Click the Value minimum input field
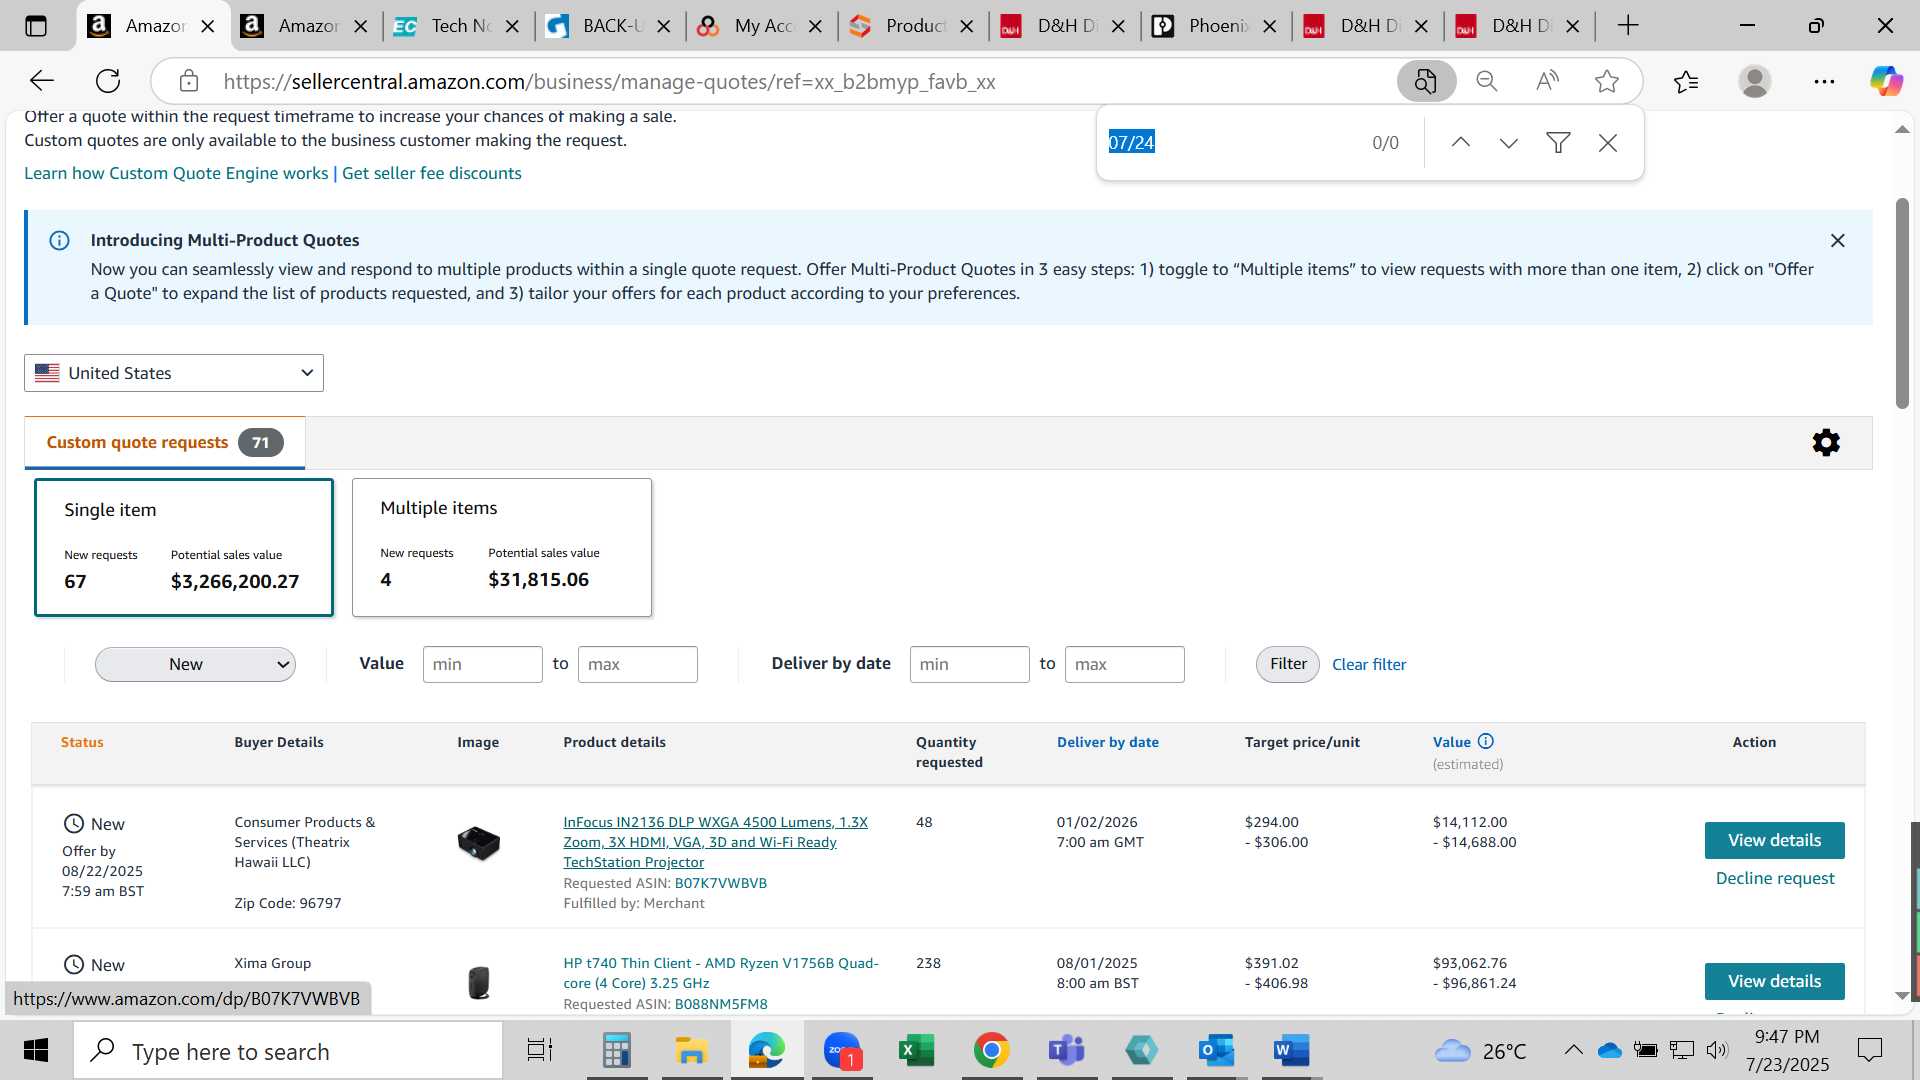The image size is (1920, 1080). [x=482, y=664]
